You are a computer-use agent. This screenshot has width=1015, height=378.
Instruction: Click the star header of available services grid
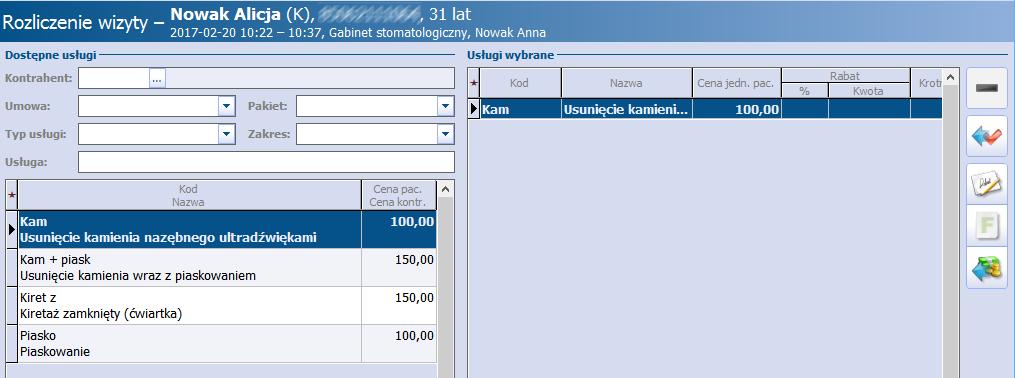[x=11, y=195]
